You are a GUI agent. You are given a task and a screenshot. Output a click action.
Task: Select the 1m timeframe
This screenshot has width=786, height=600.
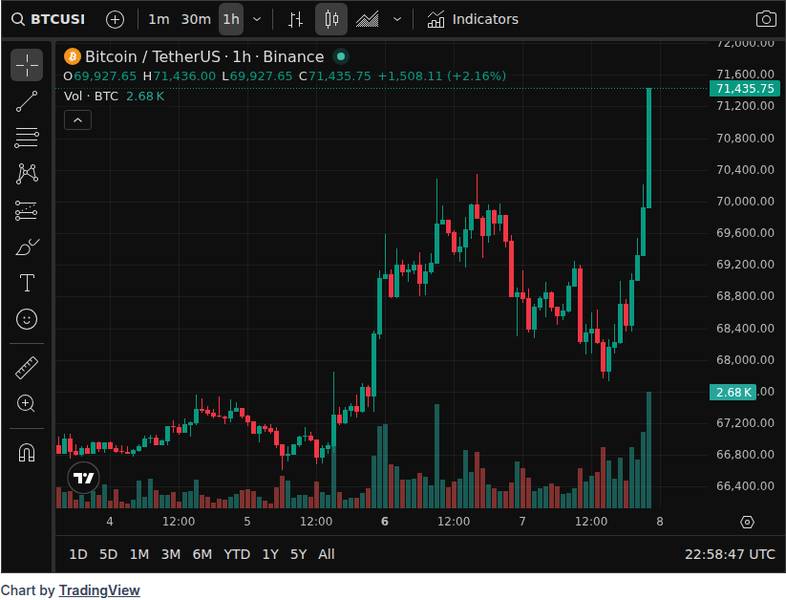tap(158, 20)
